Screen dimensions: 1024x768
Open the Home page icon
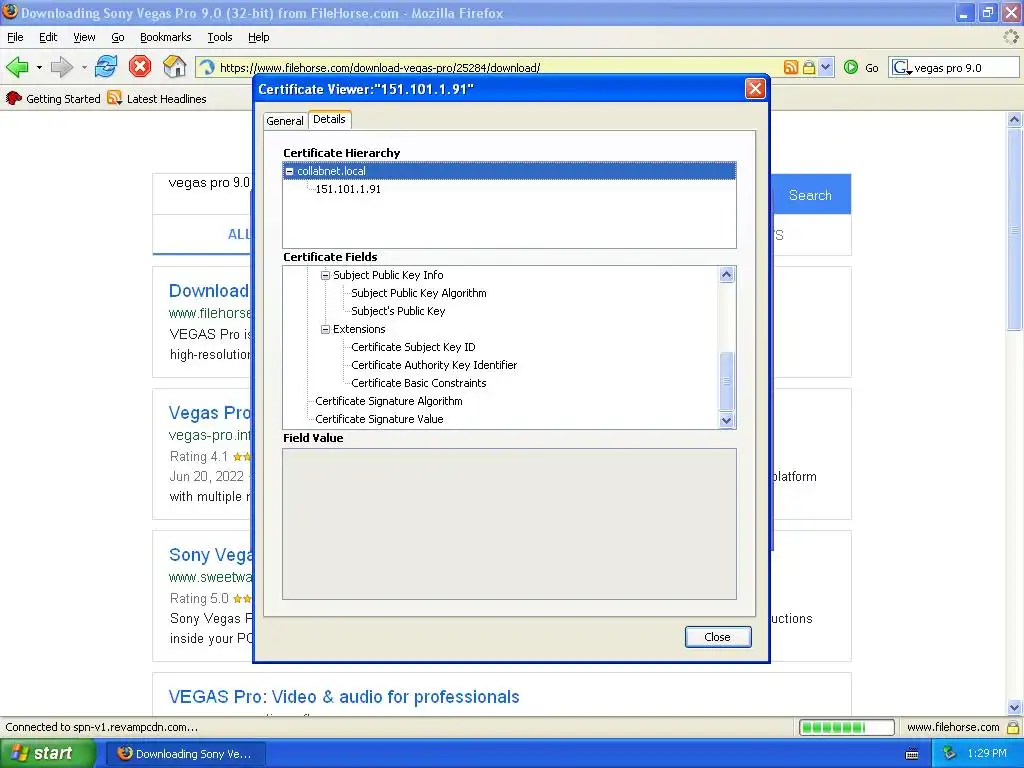point(174,67)
